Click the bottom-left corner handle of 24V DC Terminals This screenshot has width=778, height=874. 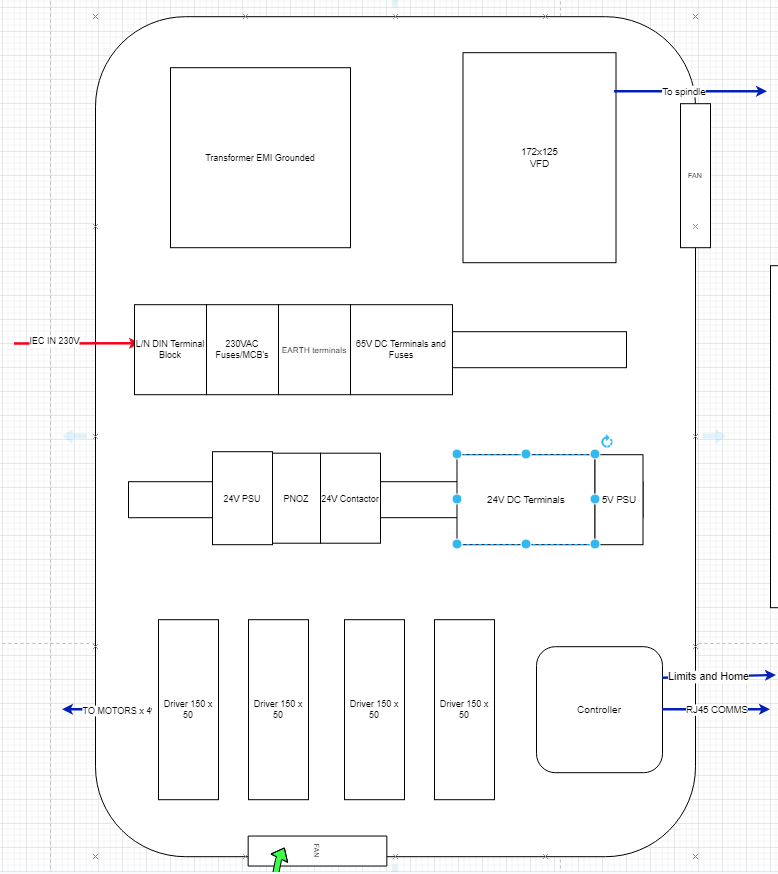pyautogui.click(x=457, y=544)
